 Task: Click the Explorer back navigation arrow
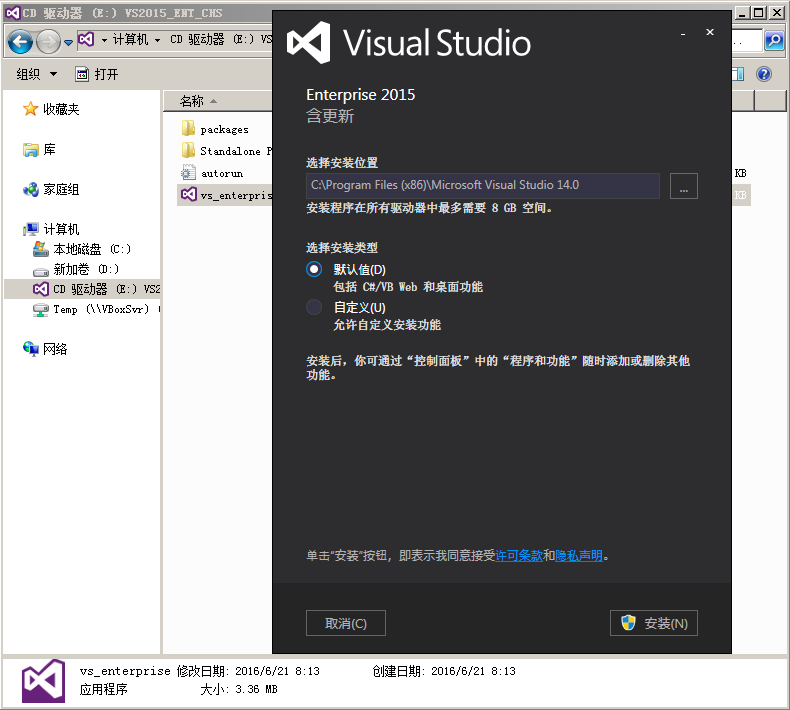(x=20, y=41)
